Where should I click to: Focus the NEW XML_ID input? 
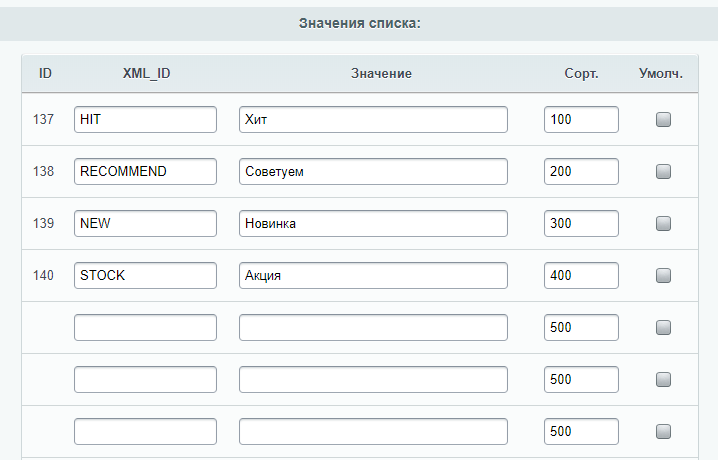[145, 223]
